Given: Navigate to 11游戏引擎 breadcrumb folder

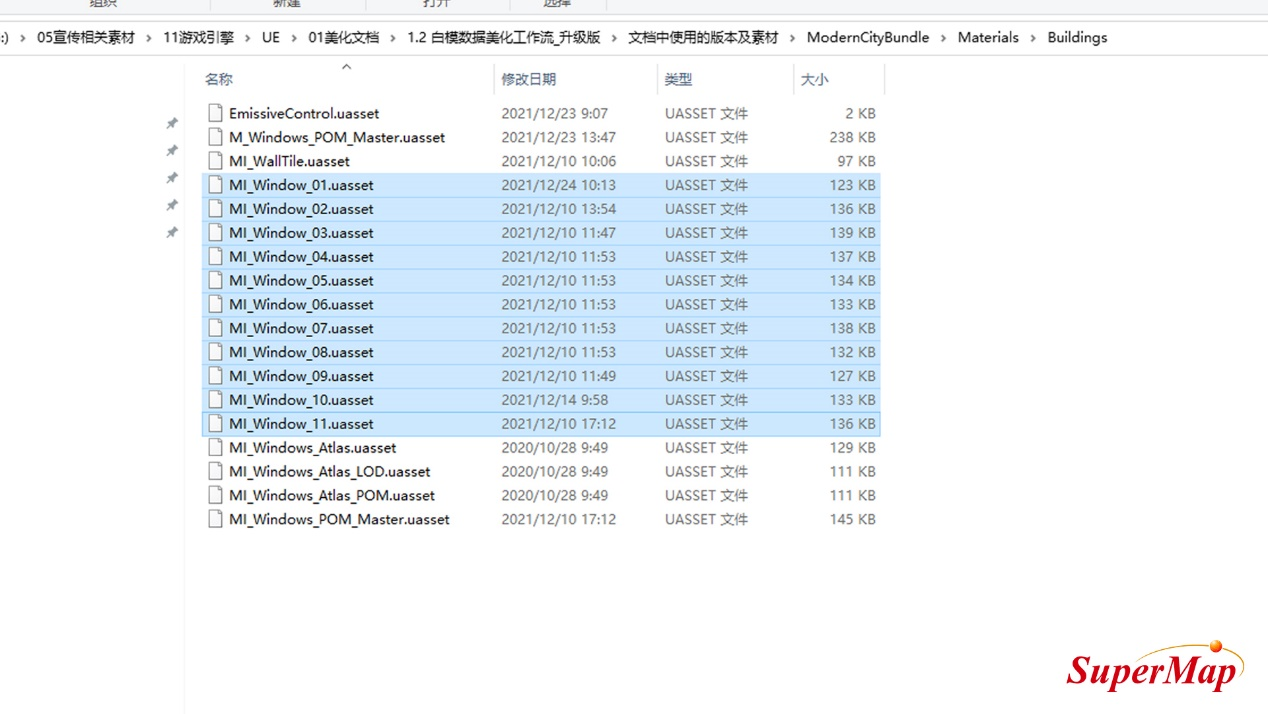Looking at the screenshot, I should coord(198,38).
